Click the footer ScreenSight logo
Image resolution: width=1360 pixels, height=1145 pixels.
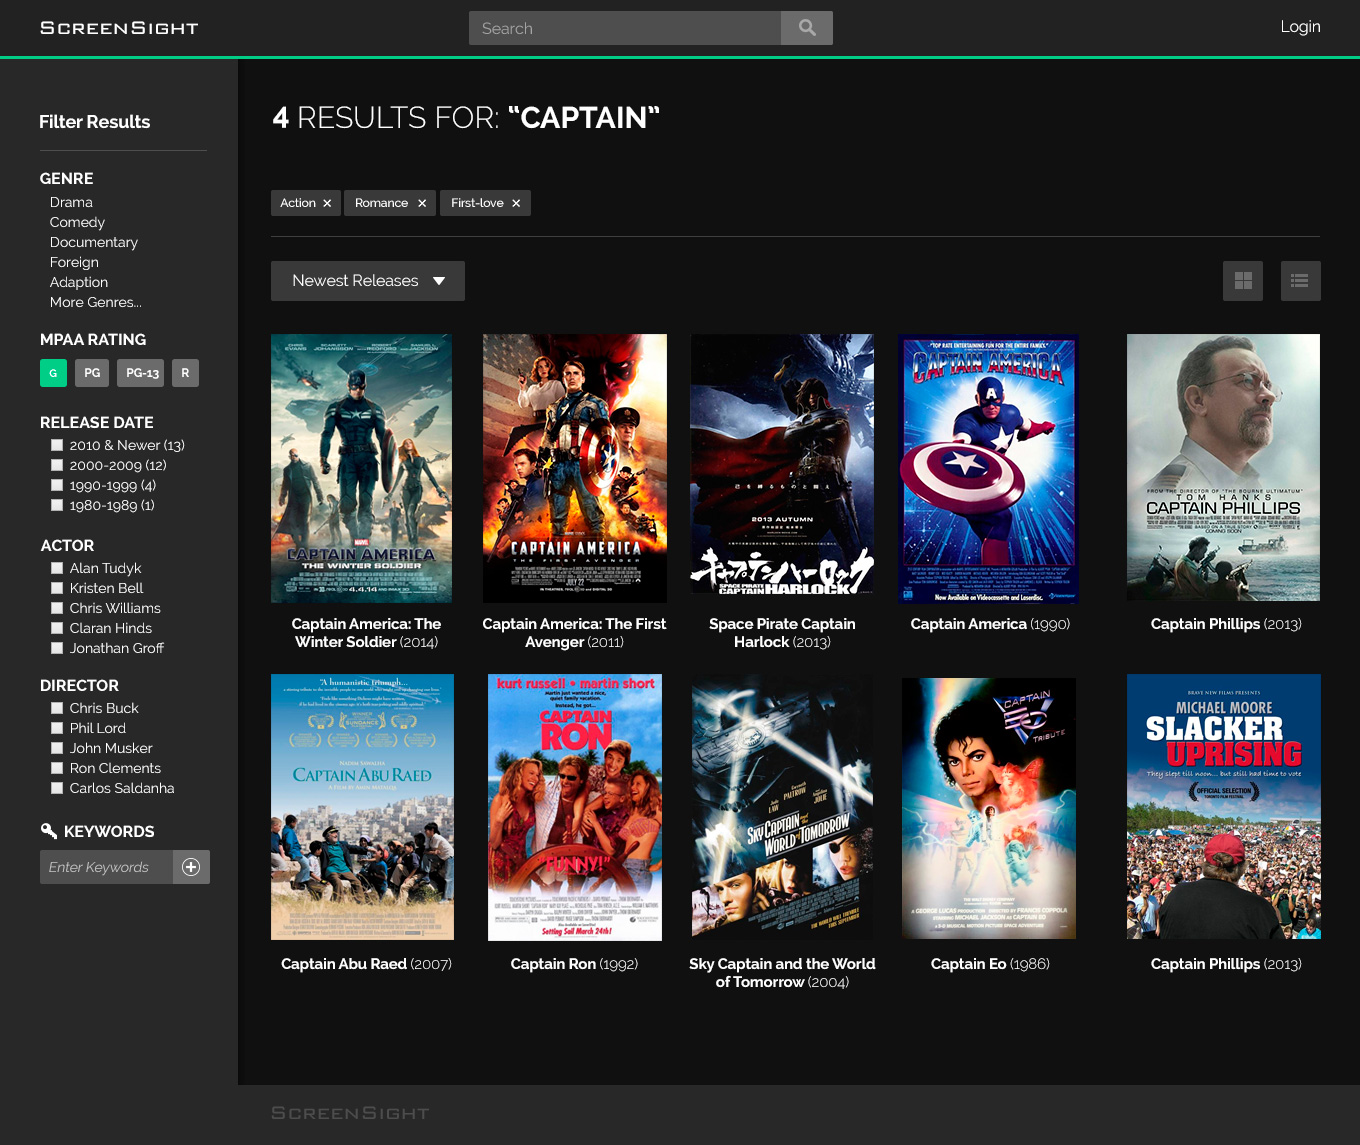pos(350,1113)
